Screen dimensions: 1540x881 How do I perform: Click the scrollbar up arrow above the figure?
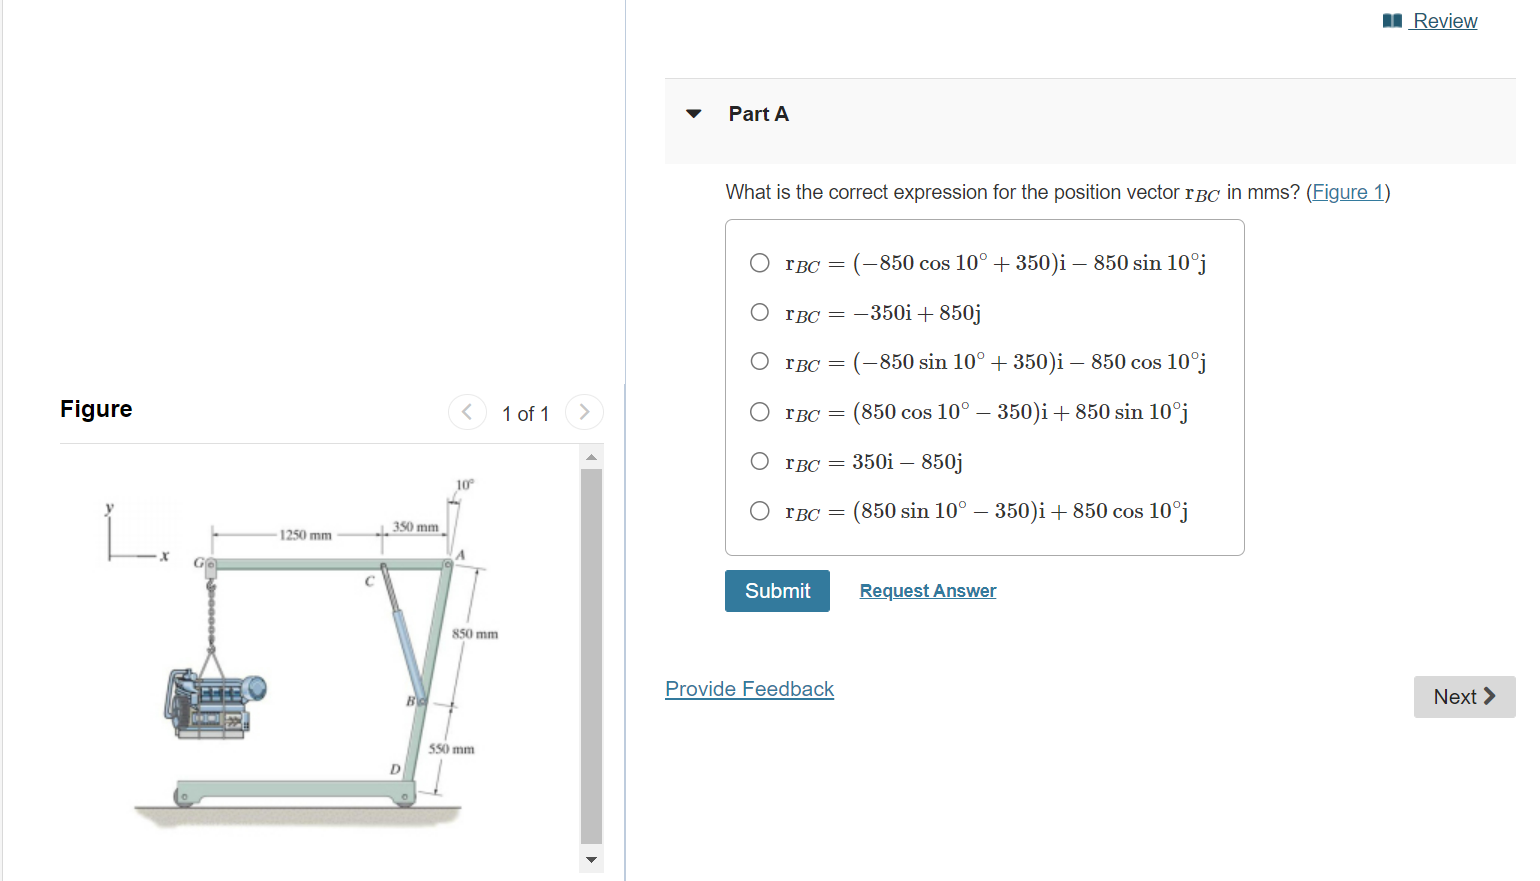pyautogui.click(x=591, y=456)
